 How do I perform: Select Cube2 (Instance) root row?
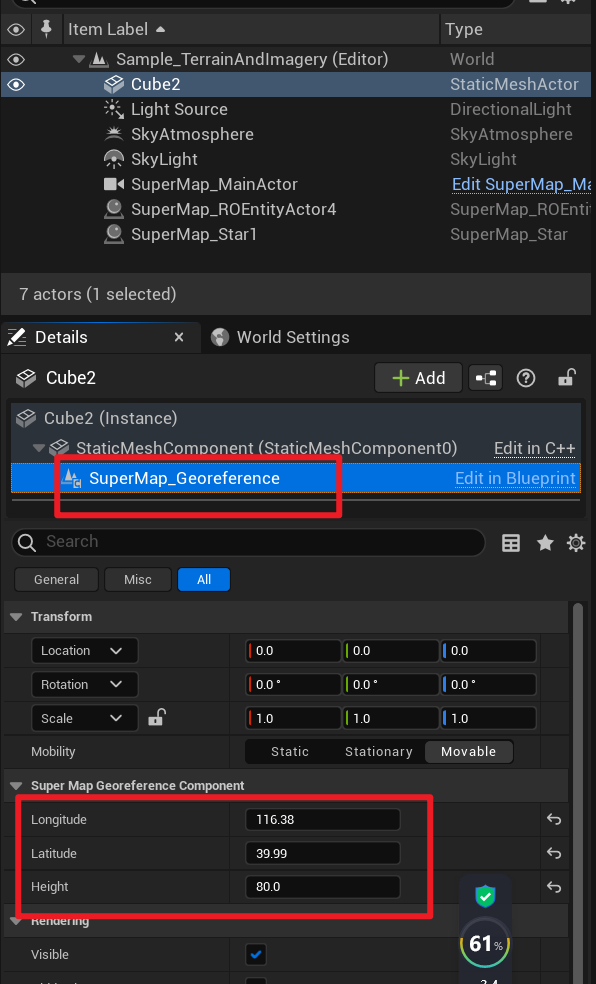[296, 418]
